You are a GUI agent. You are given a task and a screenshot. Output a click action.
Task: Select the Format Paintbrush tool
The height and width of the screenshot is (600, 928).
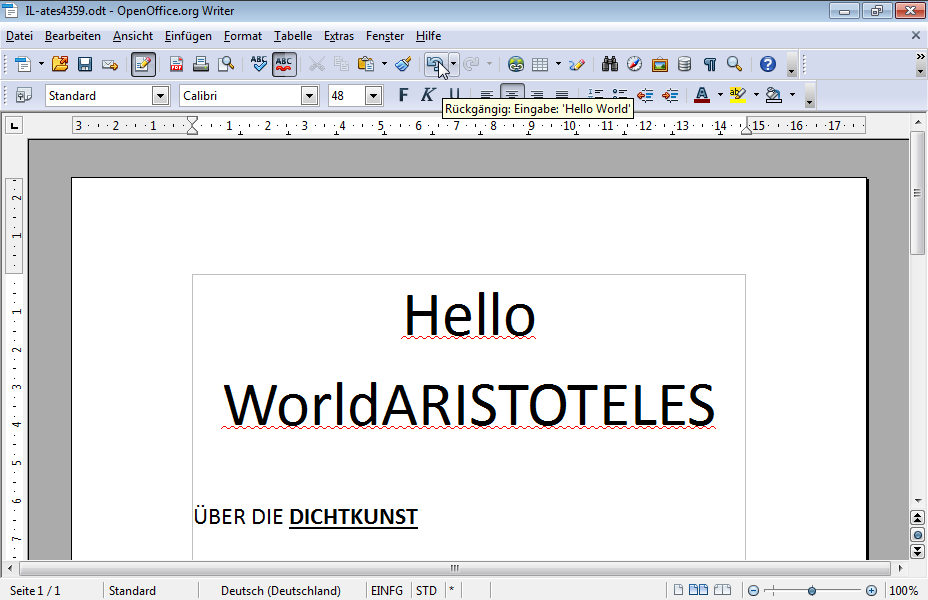click(x=404, y=64)
